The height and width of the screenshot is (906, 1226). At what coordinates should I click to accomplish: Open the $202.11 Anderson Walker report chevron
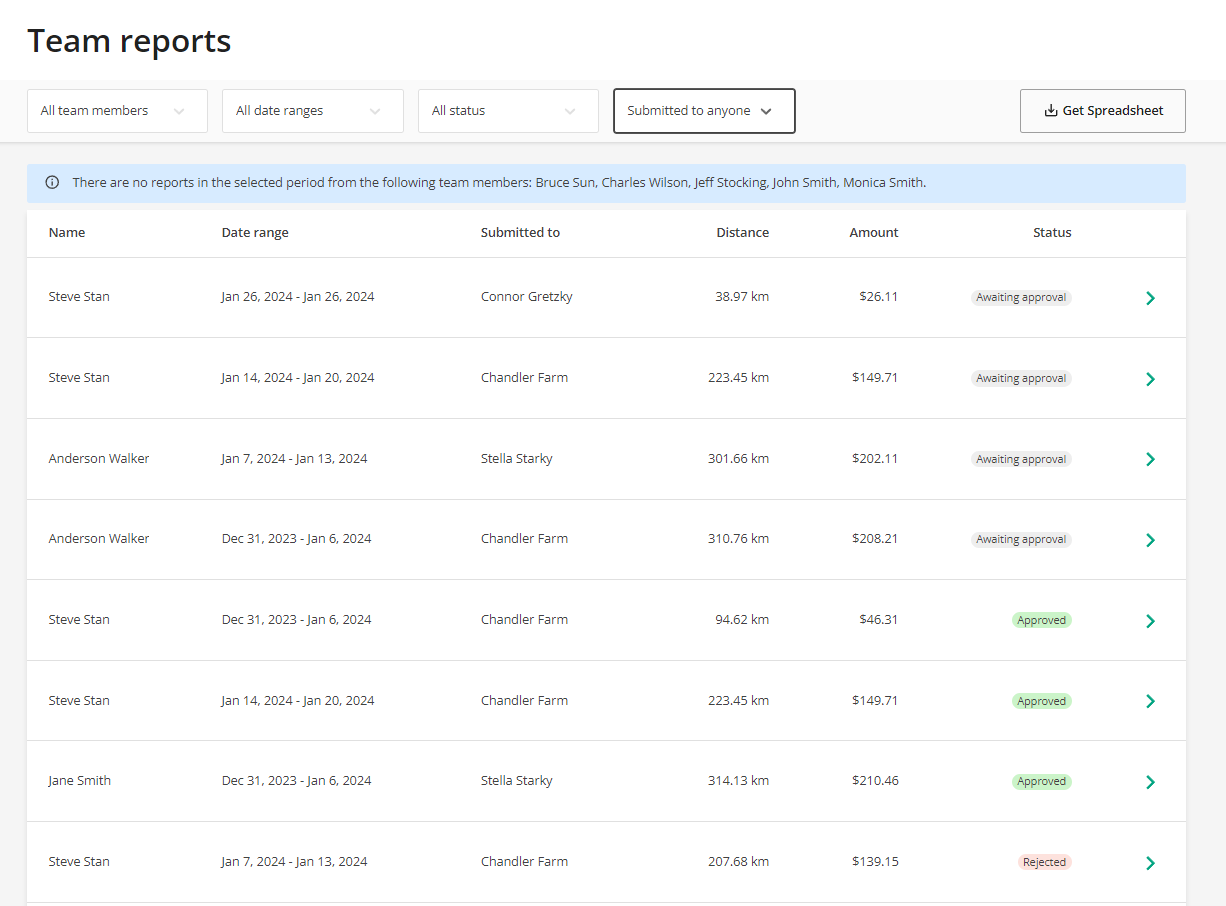[x=1150, y=459]
